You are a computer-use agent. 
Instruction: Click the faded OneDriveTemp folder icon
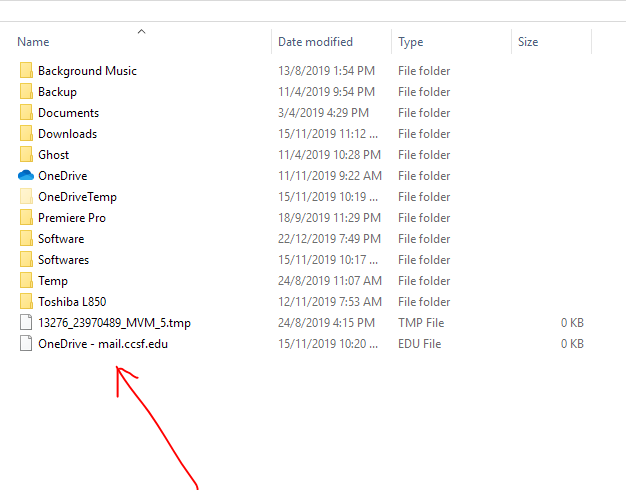pyautogui.click(x=26, y=196)
